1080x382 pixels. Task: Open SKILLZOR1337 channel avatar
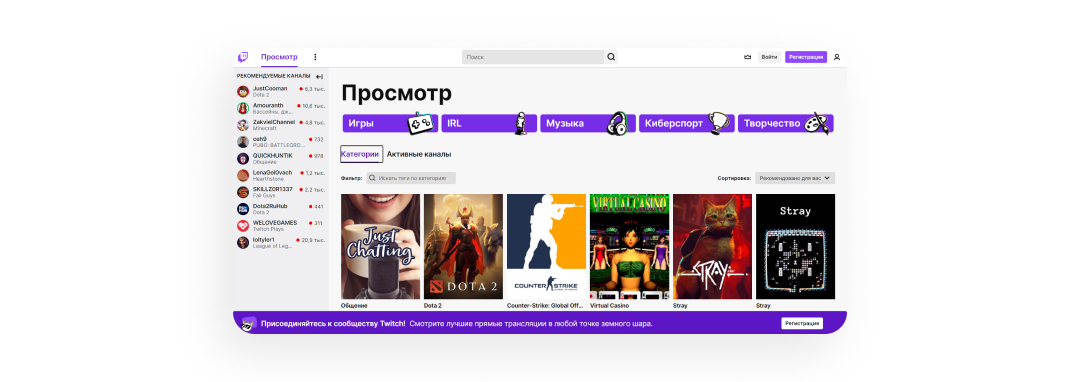coord(243,192)
